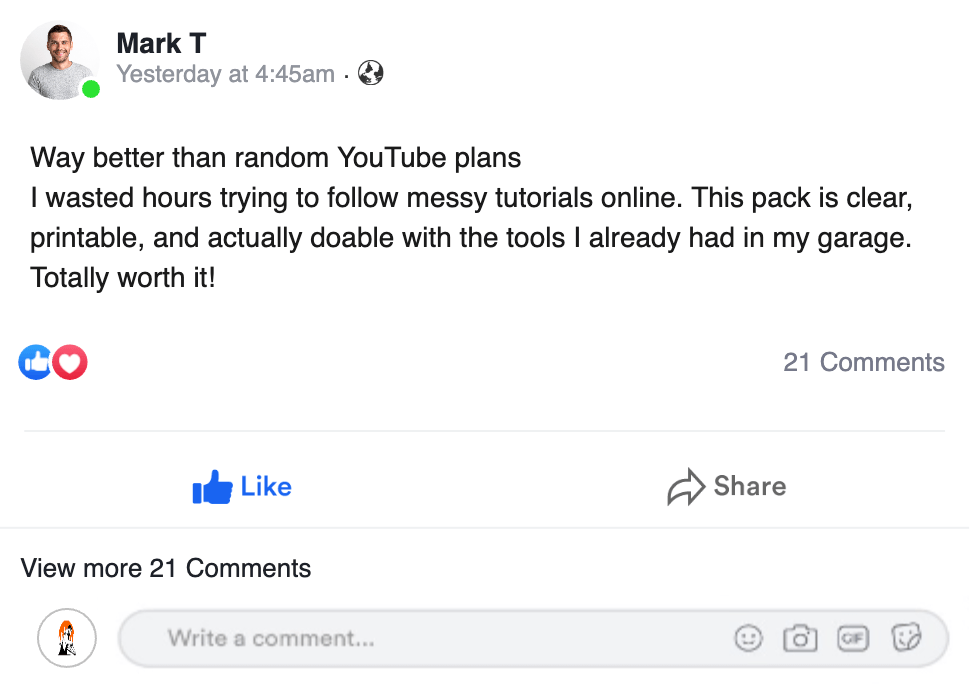This screenshot has width=970, height=686.
Task: Expand 'View more 21 Comments'
Action: click(x=166, y=569)
